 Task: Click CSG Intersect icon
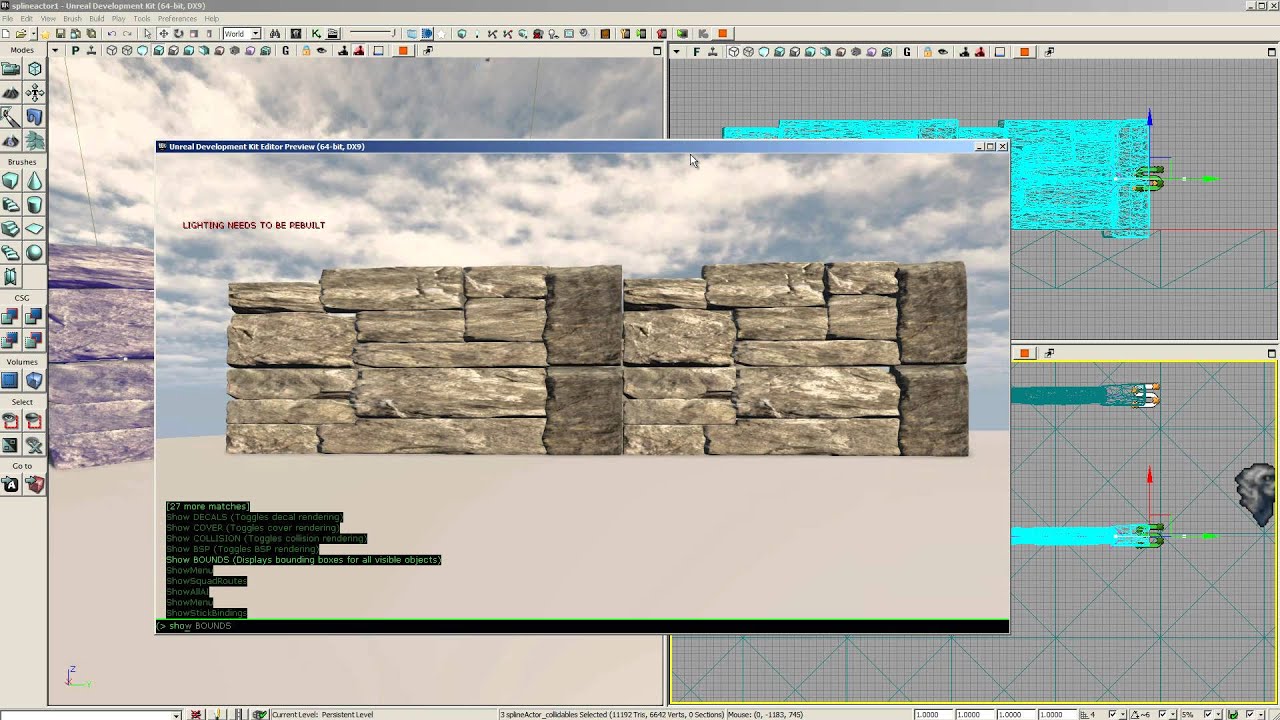pyautogui.click(x=10, y=341)
